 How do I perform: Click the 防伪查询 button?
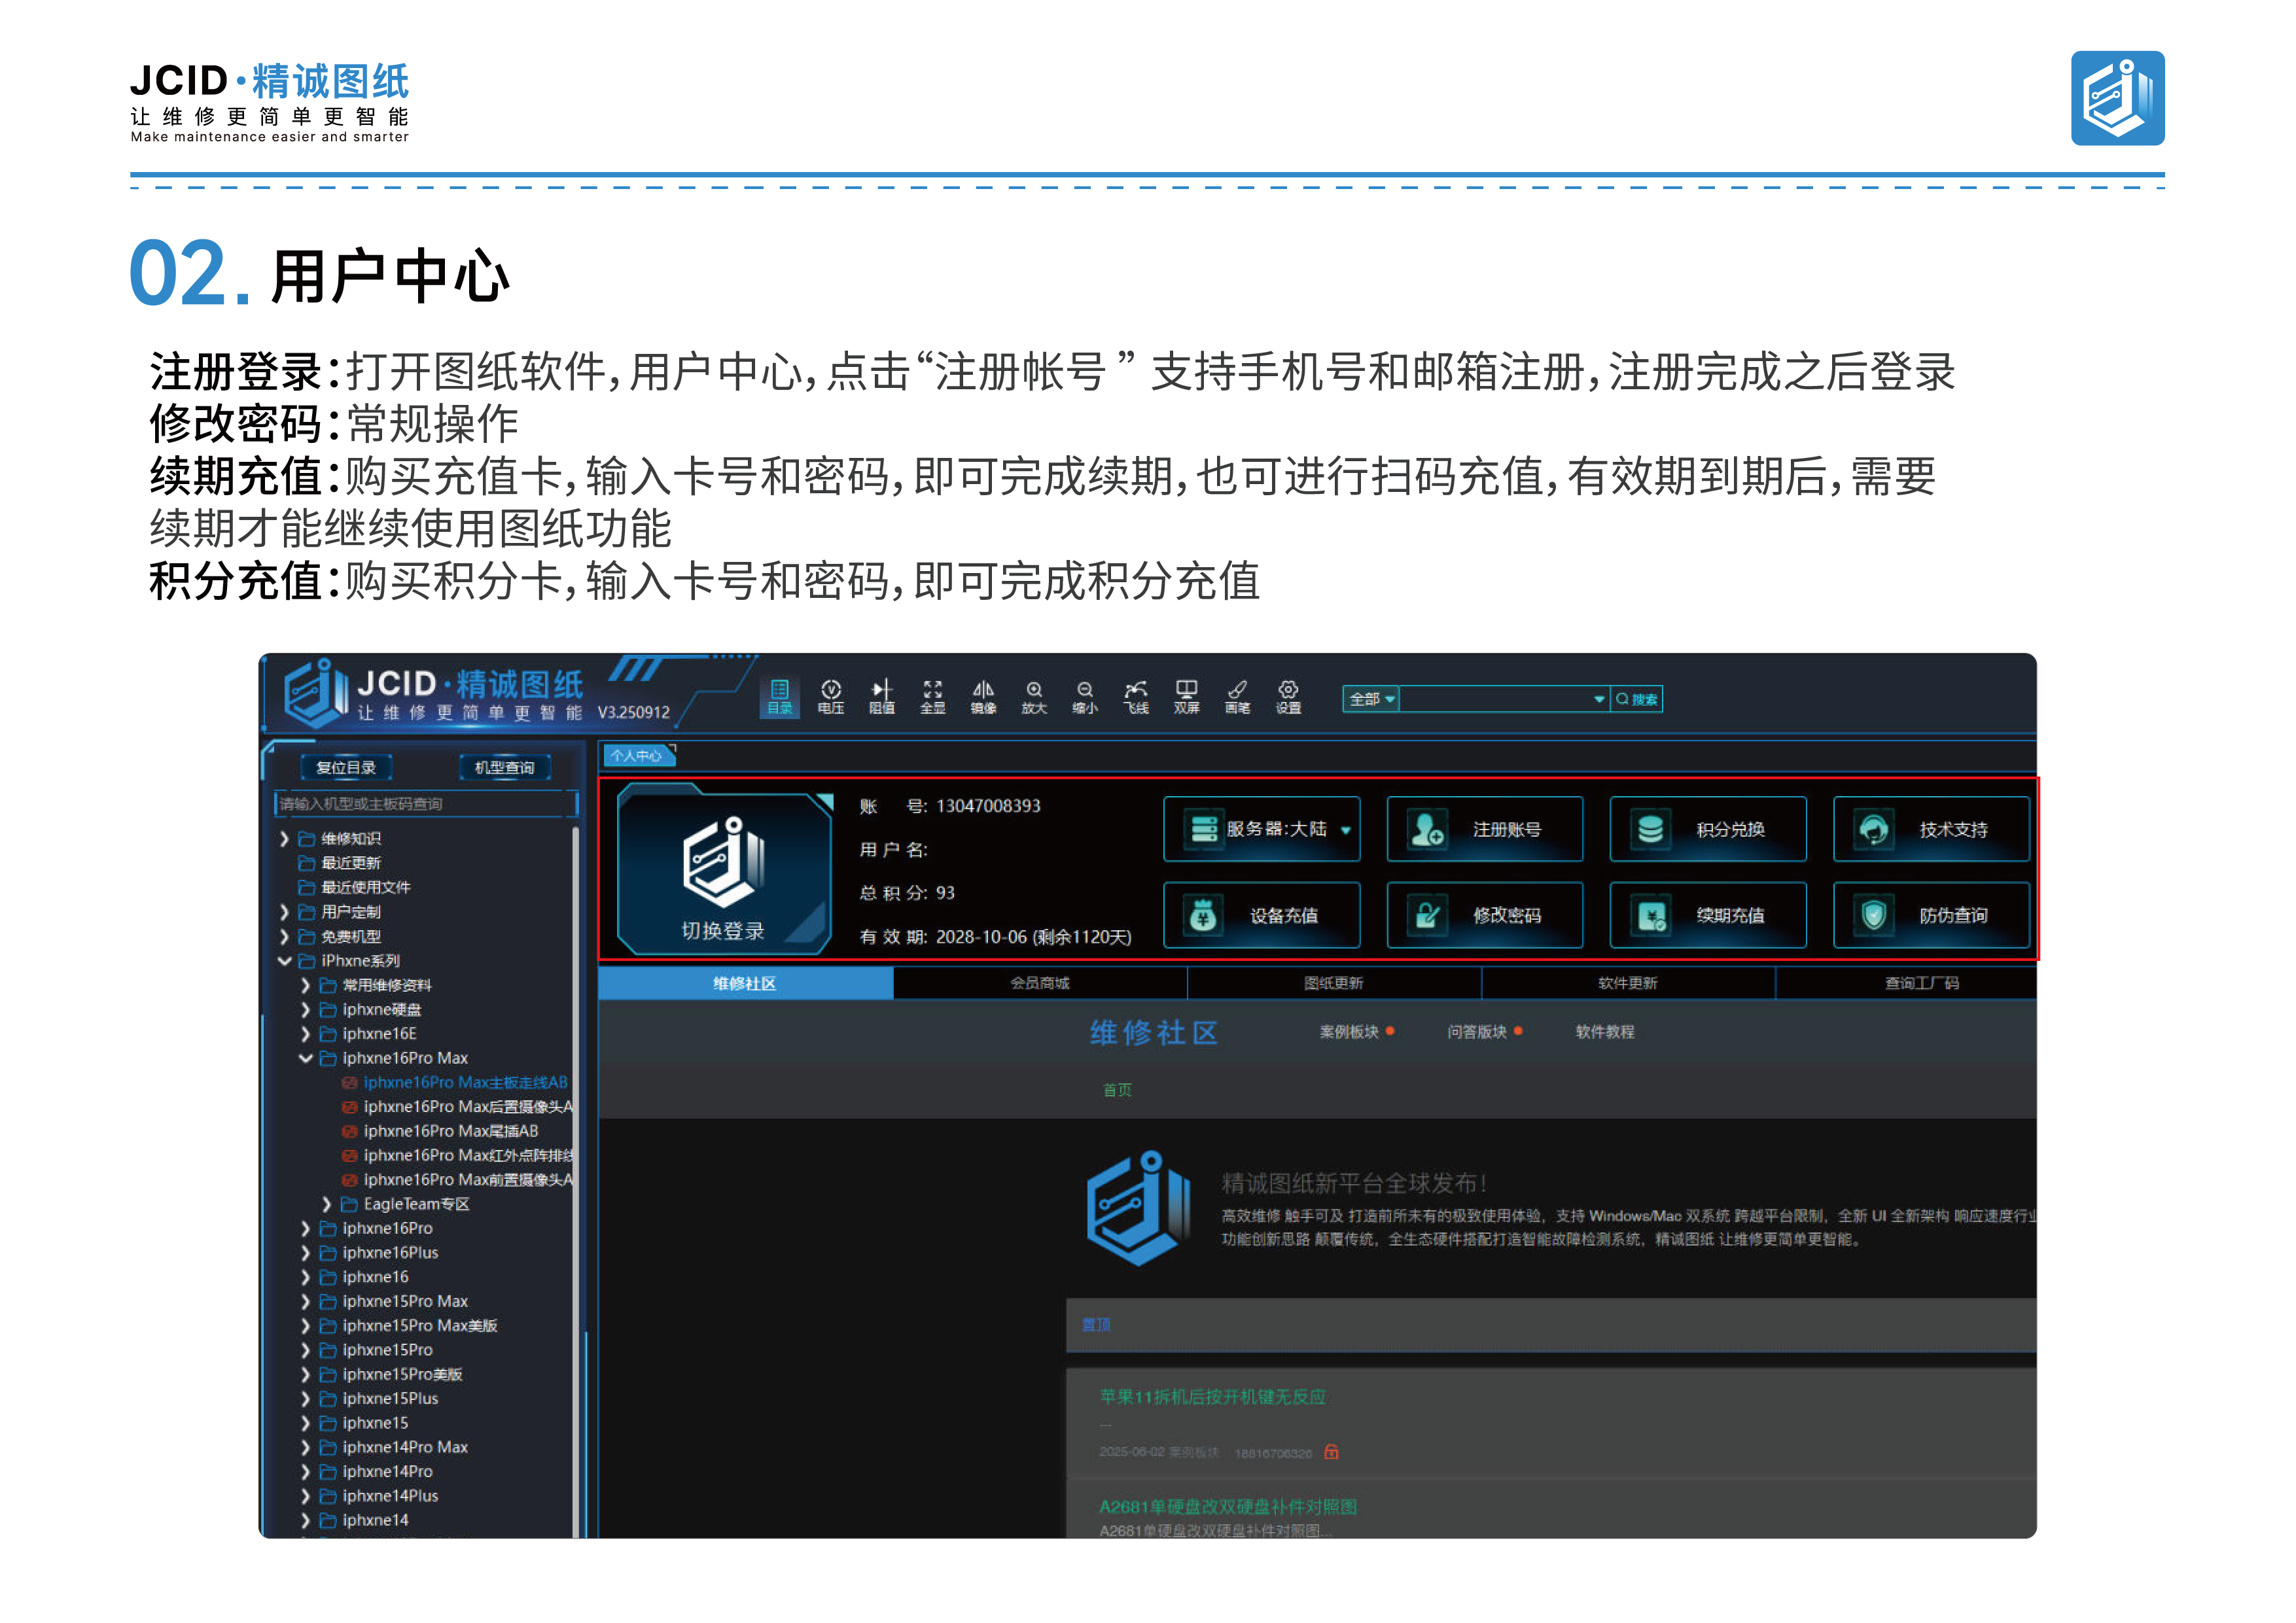[1931, 915]
